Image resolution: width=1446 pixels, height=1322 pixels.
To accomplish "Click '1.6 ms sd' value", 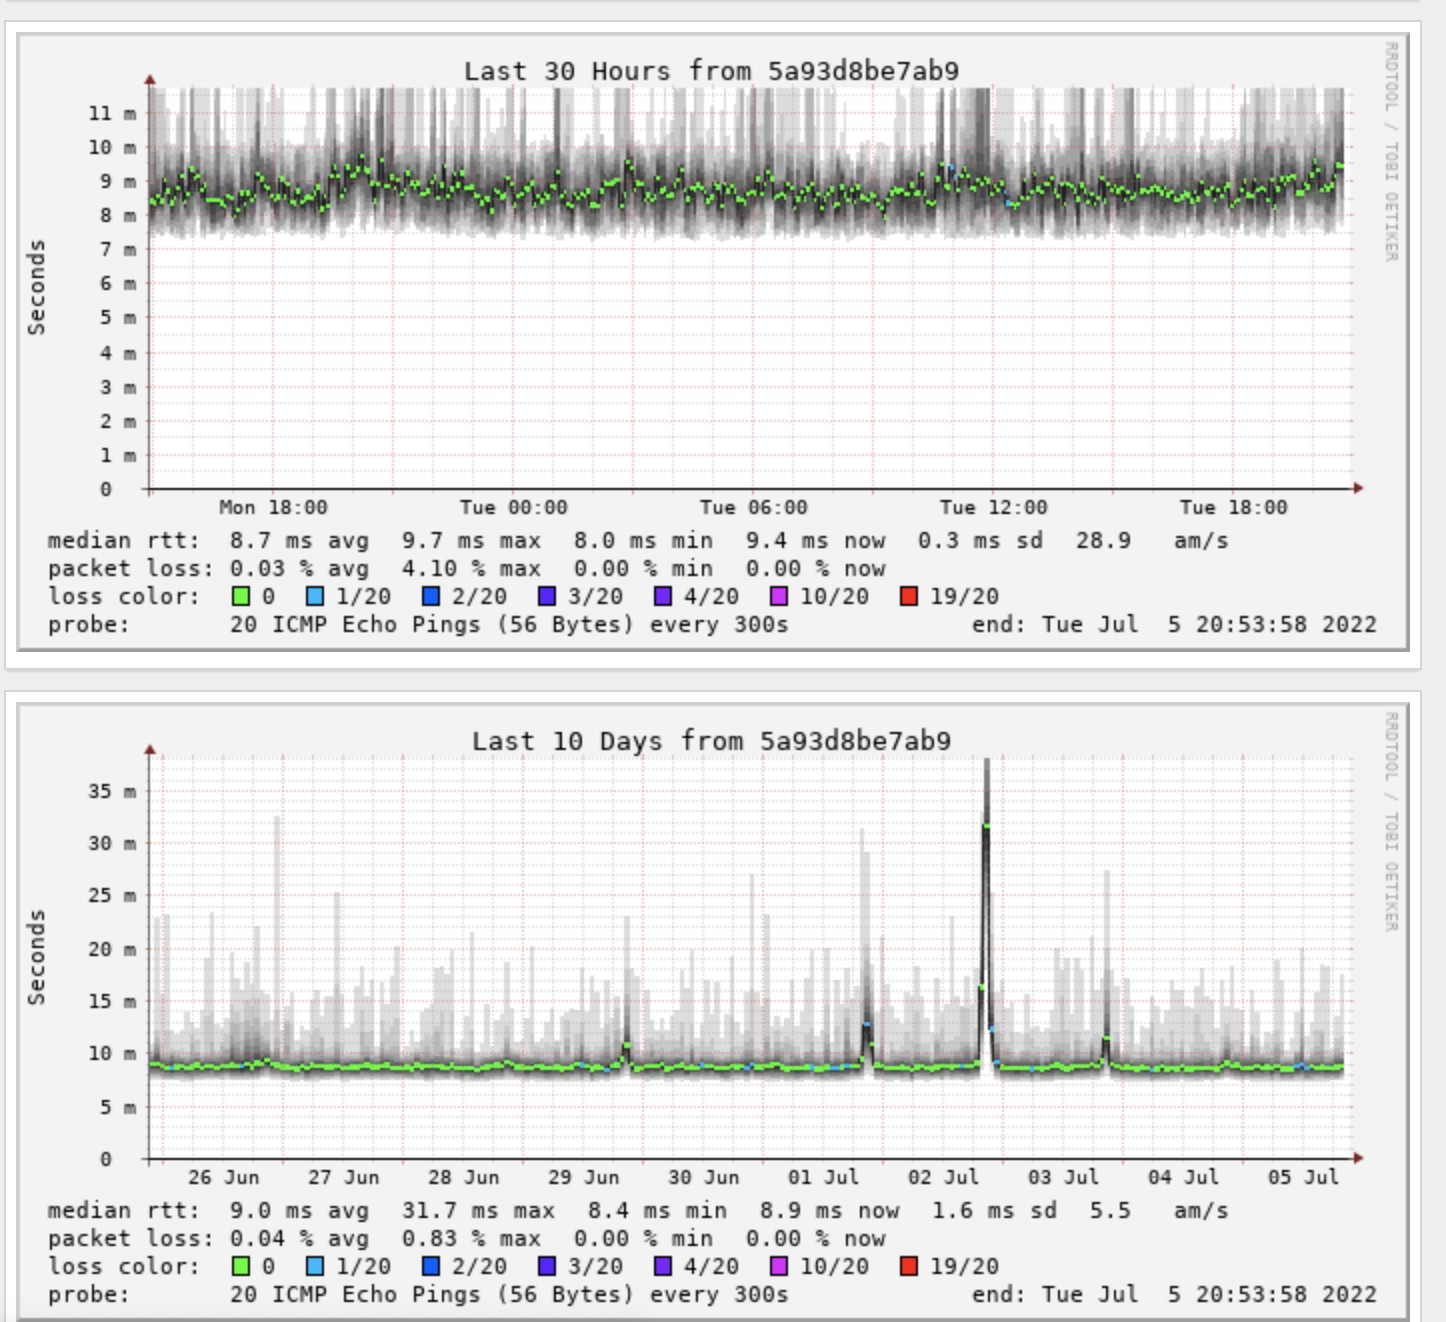I will [x=994, y=1211].
